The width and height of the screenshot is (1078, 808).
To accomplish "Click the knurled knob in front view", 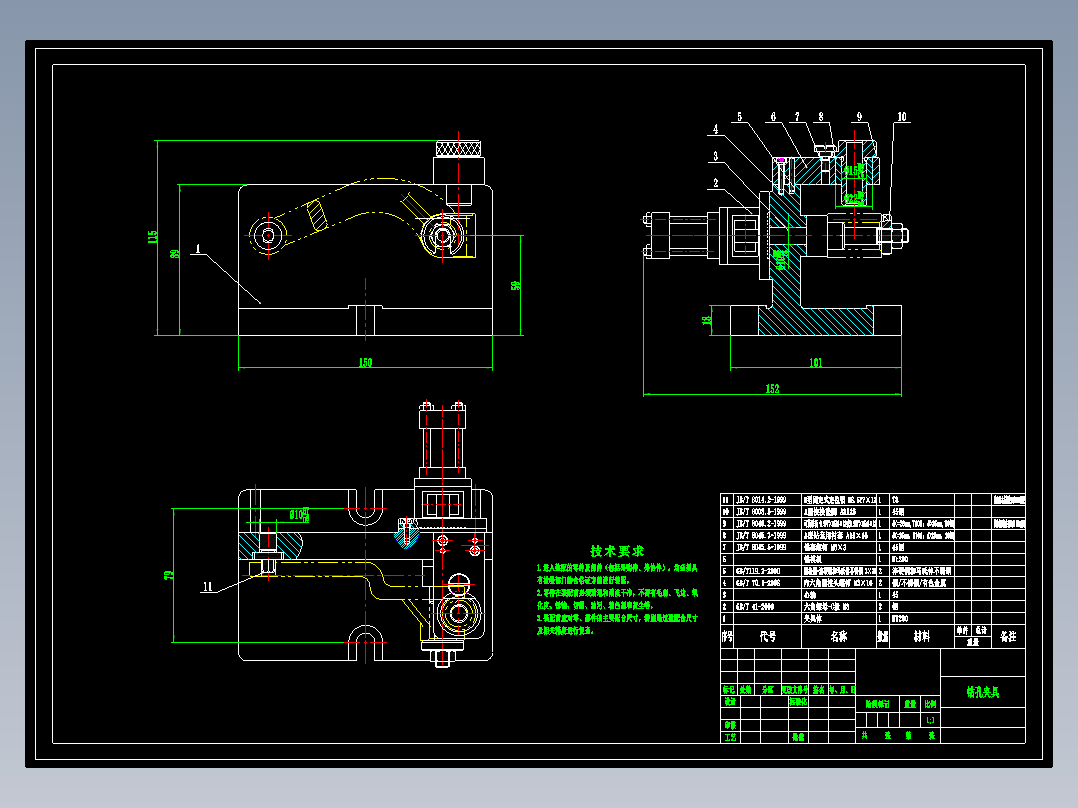I will click(x=458, y=149).
